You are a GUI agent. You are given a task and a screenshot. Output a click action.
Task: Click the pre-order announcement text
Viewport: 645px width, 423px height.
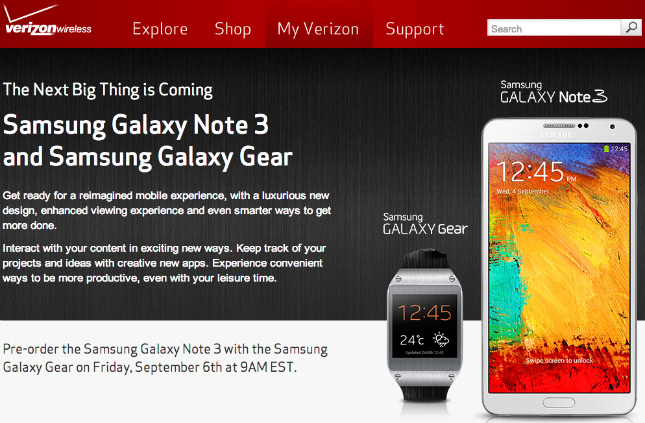click(x=165, y=358)
